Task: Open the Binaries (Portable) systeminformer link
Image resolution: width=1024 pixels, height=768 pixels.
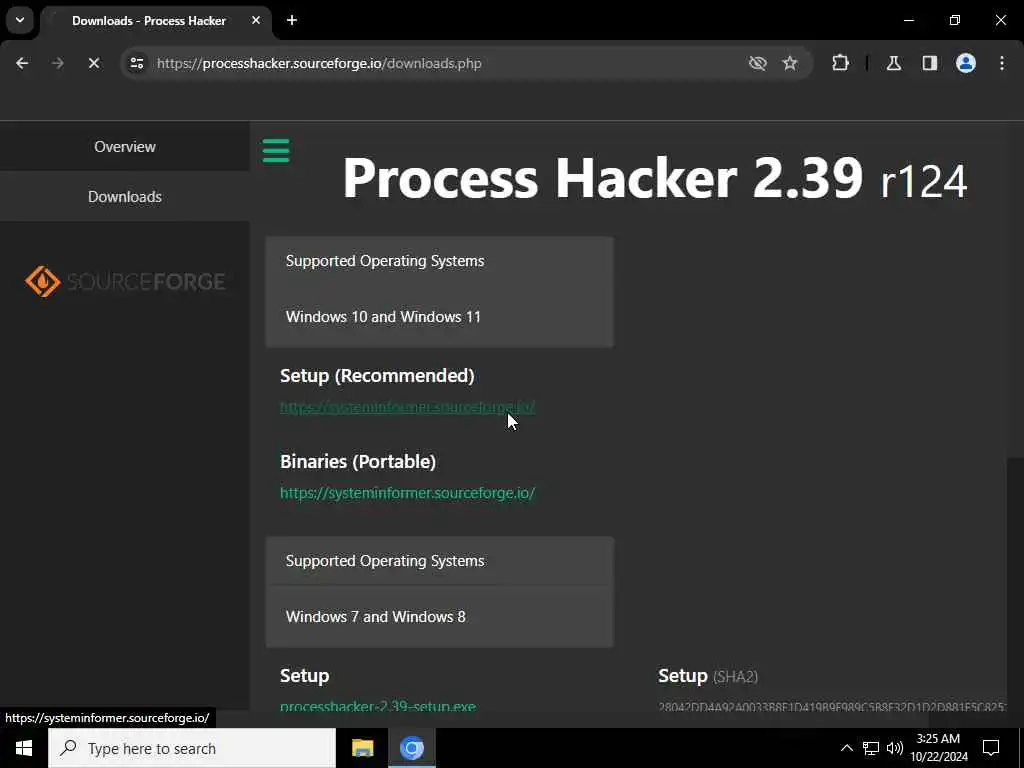Action: [x=408, y=493]
